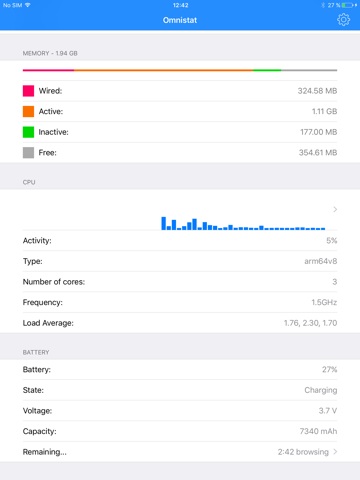Image resolution: width=360 pixels, height=480 pixels.
Task: Tap the Wi-Fi status icon
Action: point(27,5)
